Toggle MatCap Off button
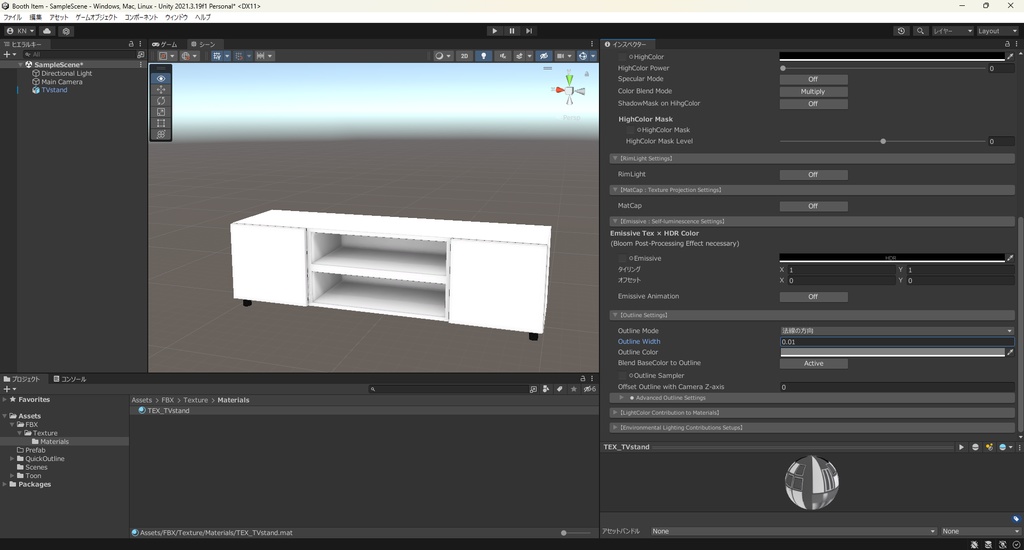The image size is (1024, 550). 813,206
